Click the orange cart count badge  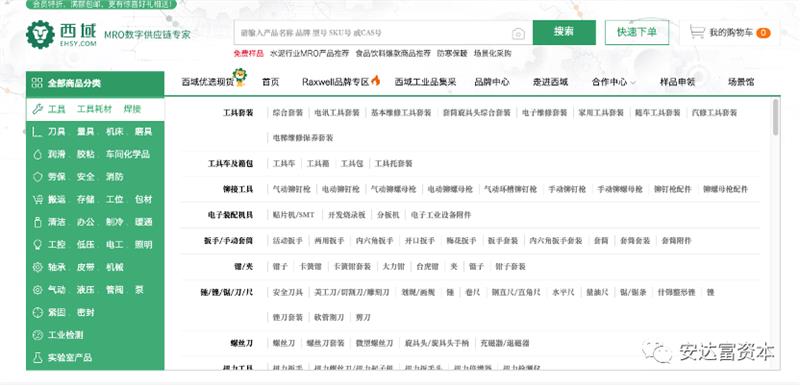tap(763, 33)
